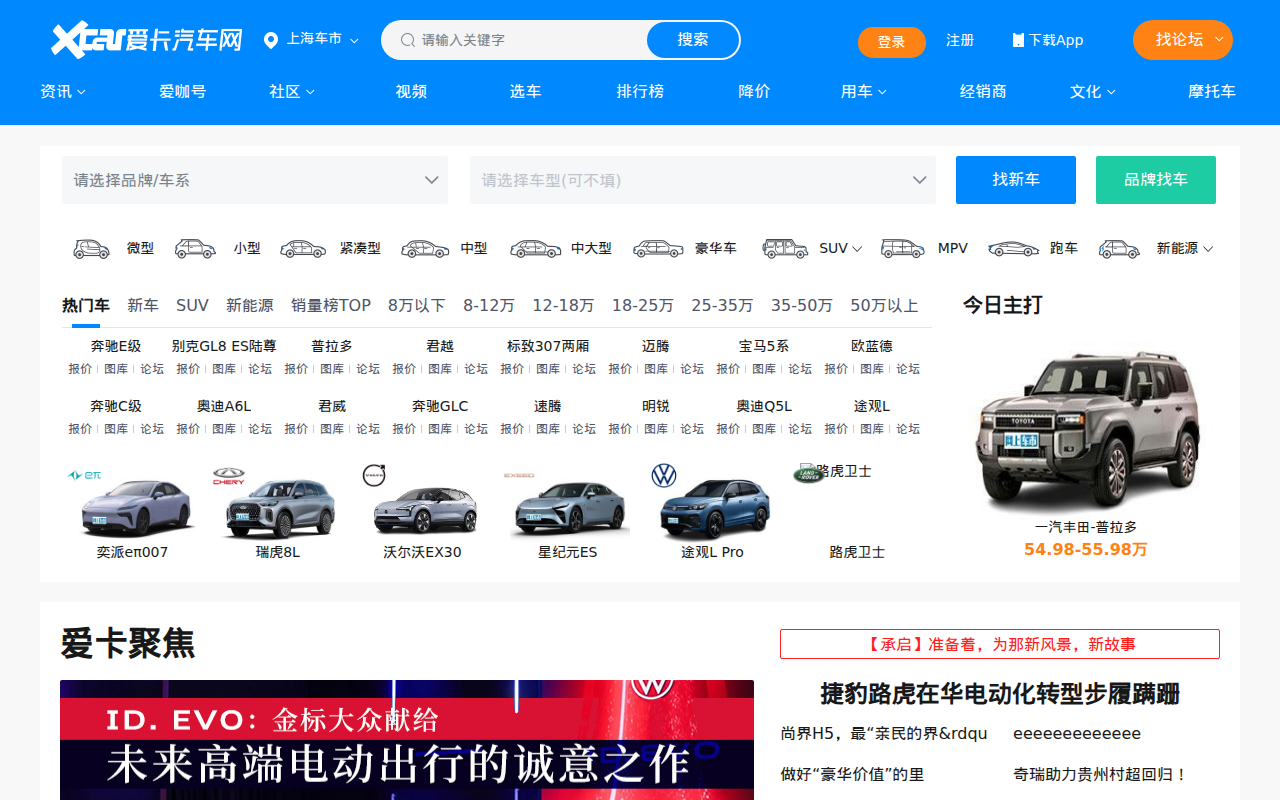Click the Land Rover logo beside 路虎卫士

point(809,473)
